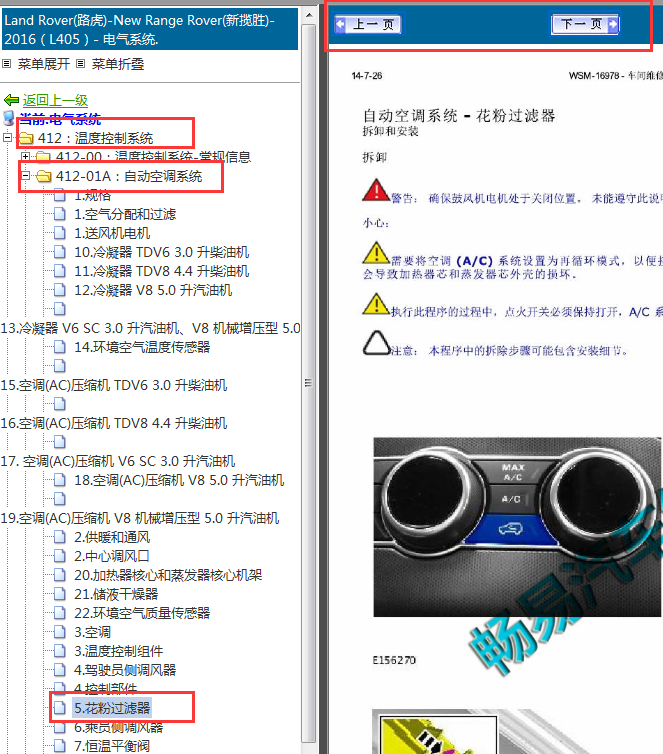663x754 pixels.
Task: Open 1.空气分配和过滤 document
Action: tap(125, 214)
